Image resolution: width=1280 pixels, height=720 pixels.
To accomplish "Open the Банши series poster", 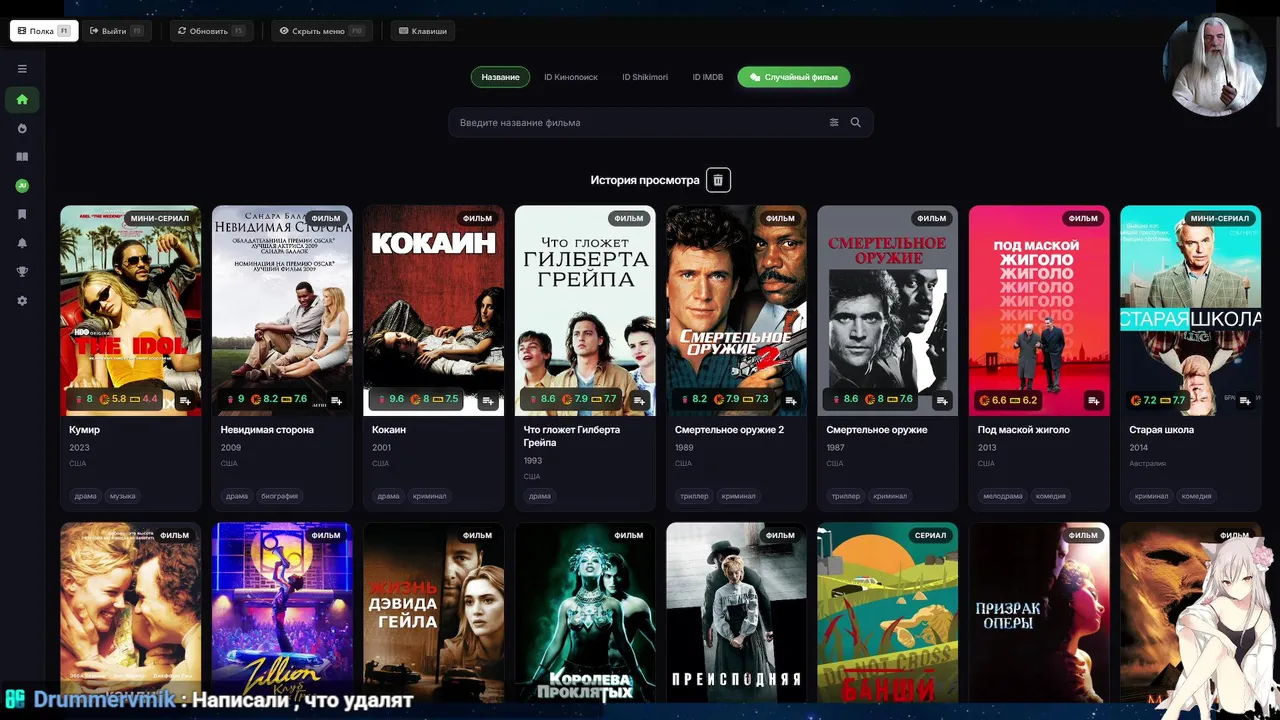I will click(887, 612).
